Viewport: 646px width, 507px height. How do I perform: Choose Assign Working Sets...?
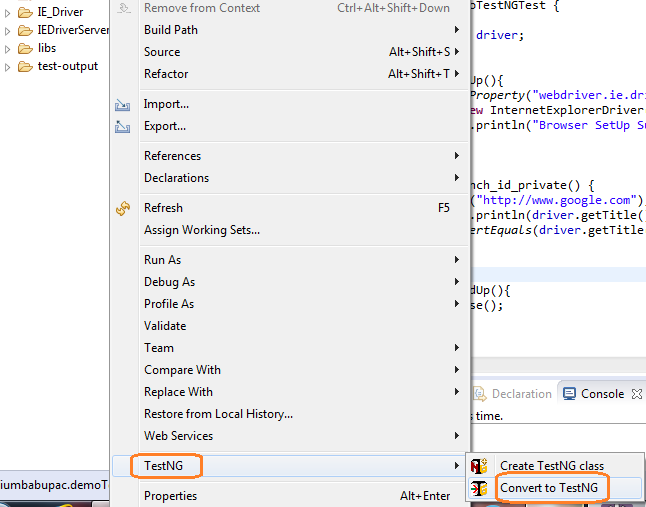(x=290, y=230)
